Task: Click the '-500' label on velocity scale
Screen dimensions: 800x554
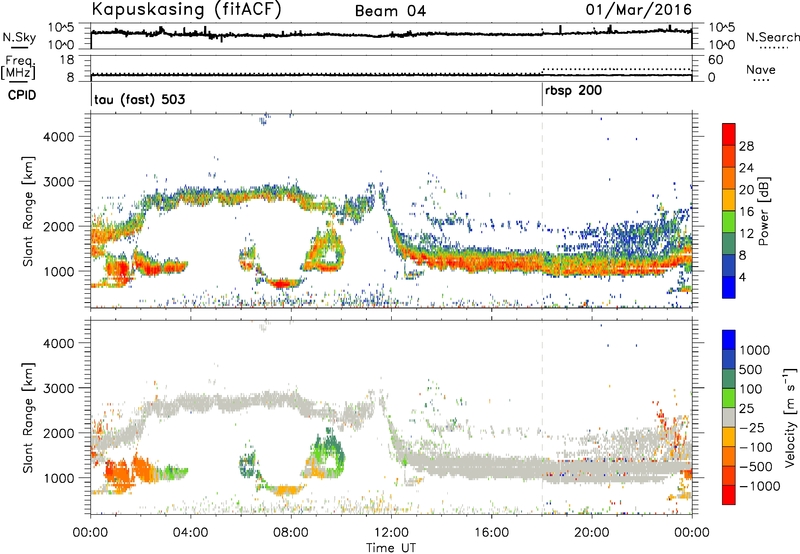Action: [756, 466]
